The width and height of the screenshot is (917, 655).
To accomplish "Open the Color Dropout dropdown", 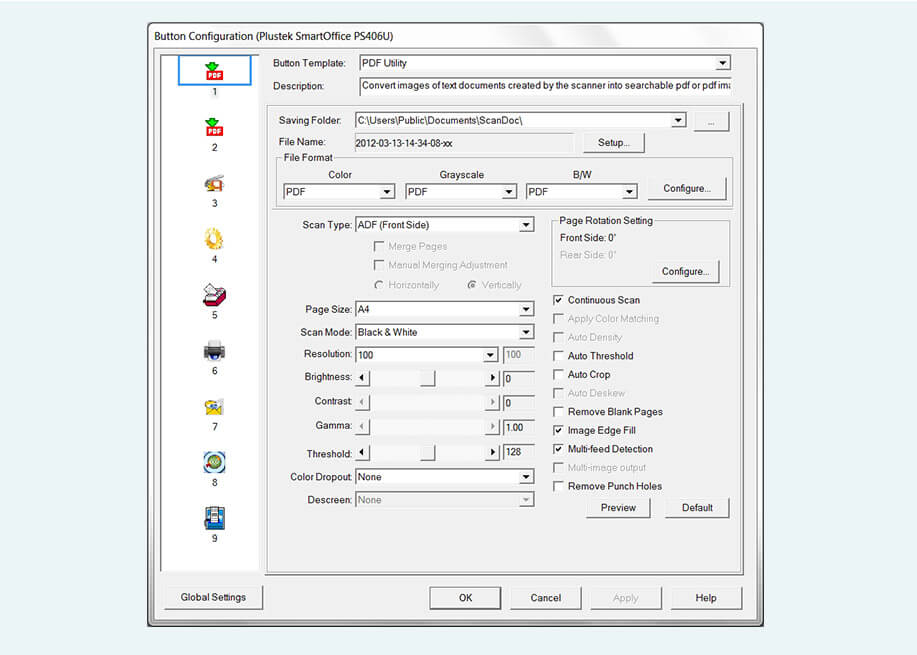I will click(x=525, y=477).
